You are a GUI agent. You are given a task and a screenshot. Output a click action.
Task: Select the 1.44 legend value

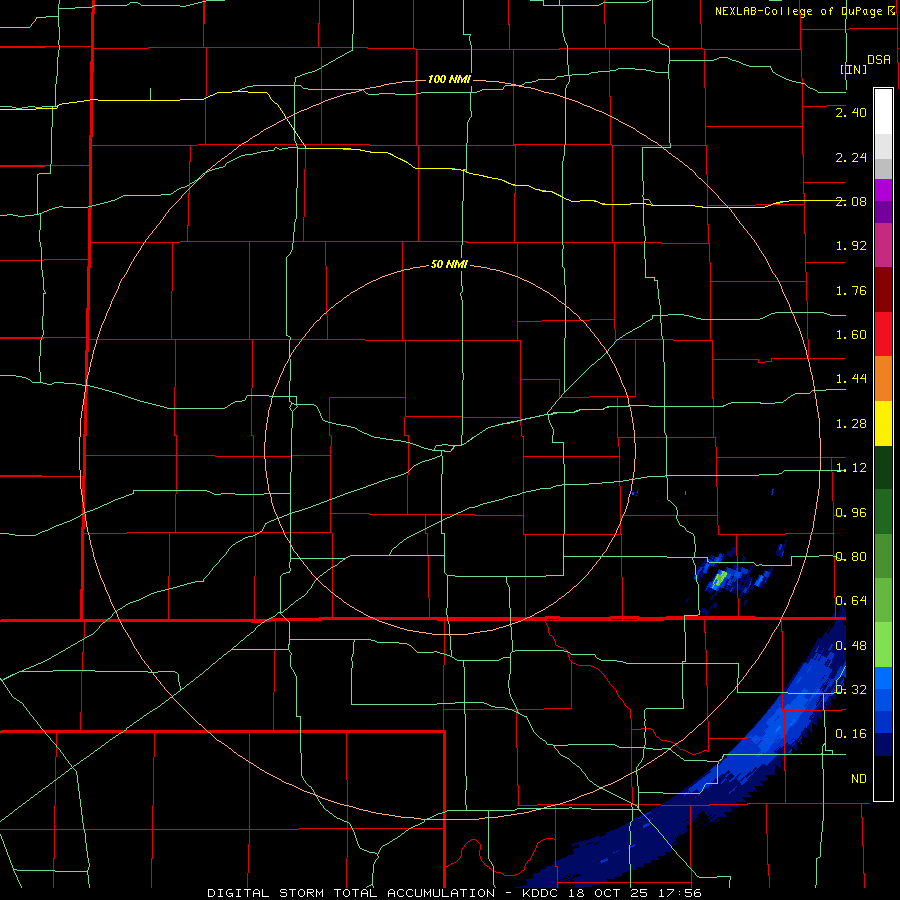pyautogui.click(x=851, y=379)
